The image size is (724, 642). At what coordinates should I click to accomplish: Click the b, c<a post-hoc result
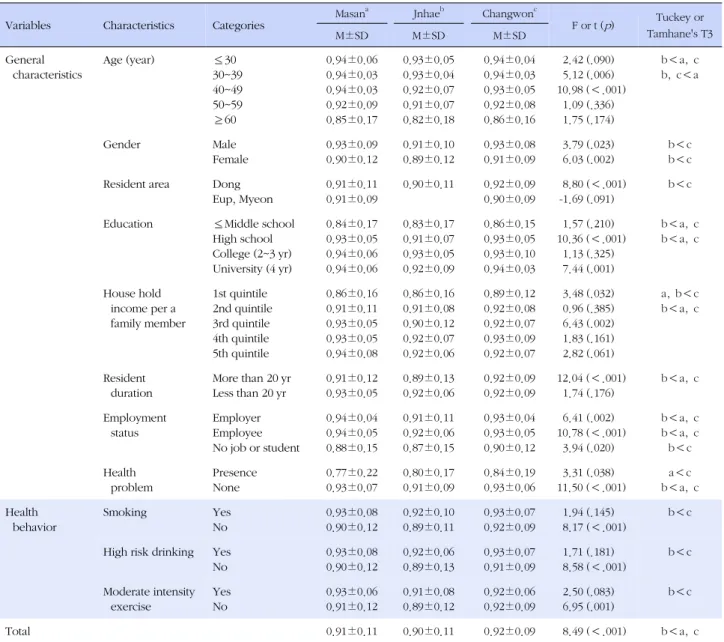click(680, 75)
